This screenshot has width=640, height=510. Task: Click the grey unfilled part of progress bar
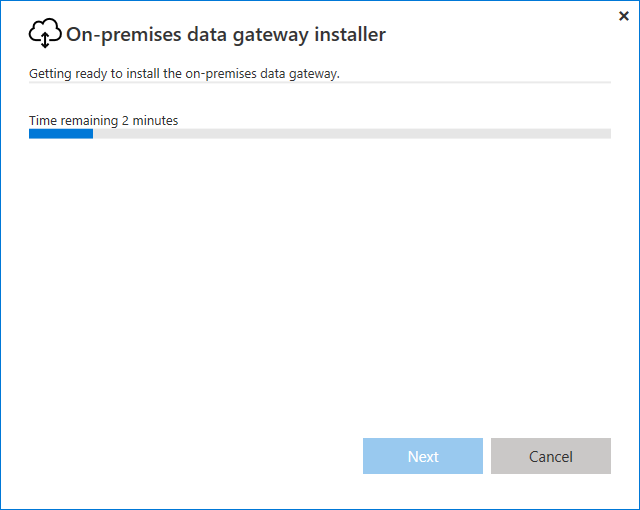pyautogui.click(x=350, y=133)
